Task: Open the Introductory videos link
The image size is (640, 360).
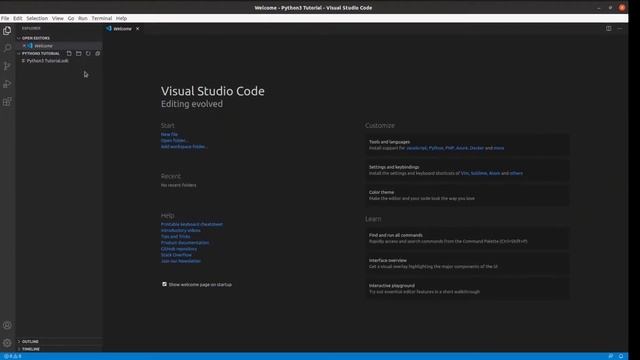Action: click(180, 230)
